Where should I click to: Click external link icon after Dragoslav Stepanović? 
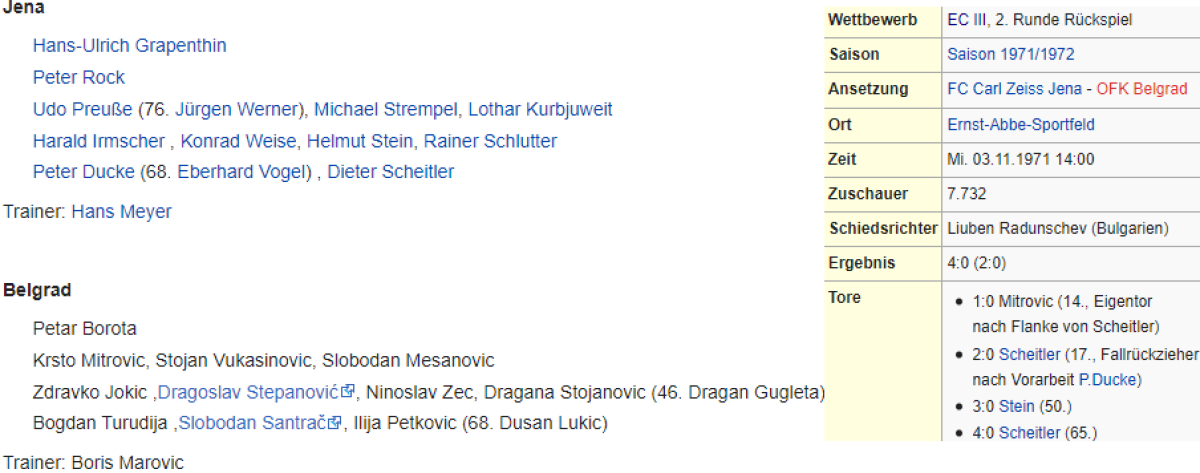348,392
